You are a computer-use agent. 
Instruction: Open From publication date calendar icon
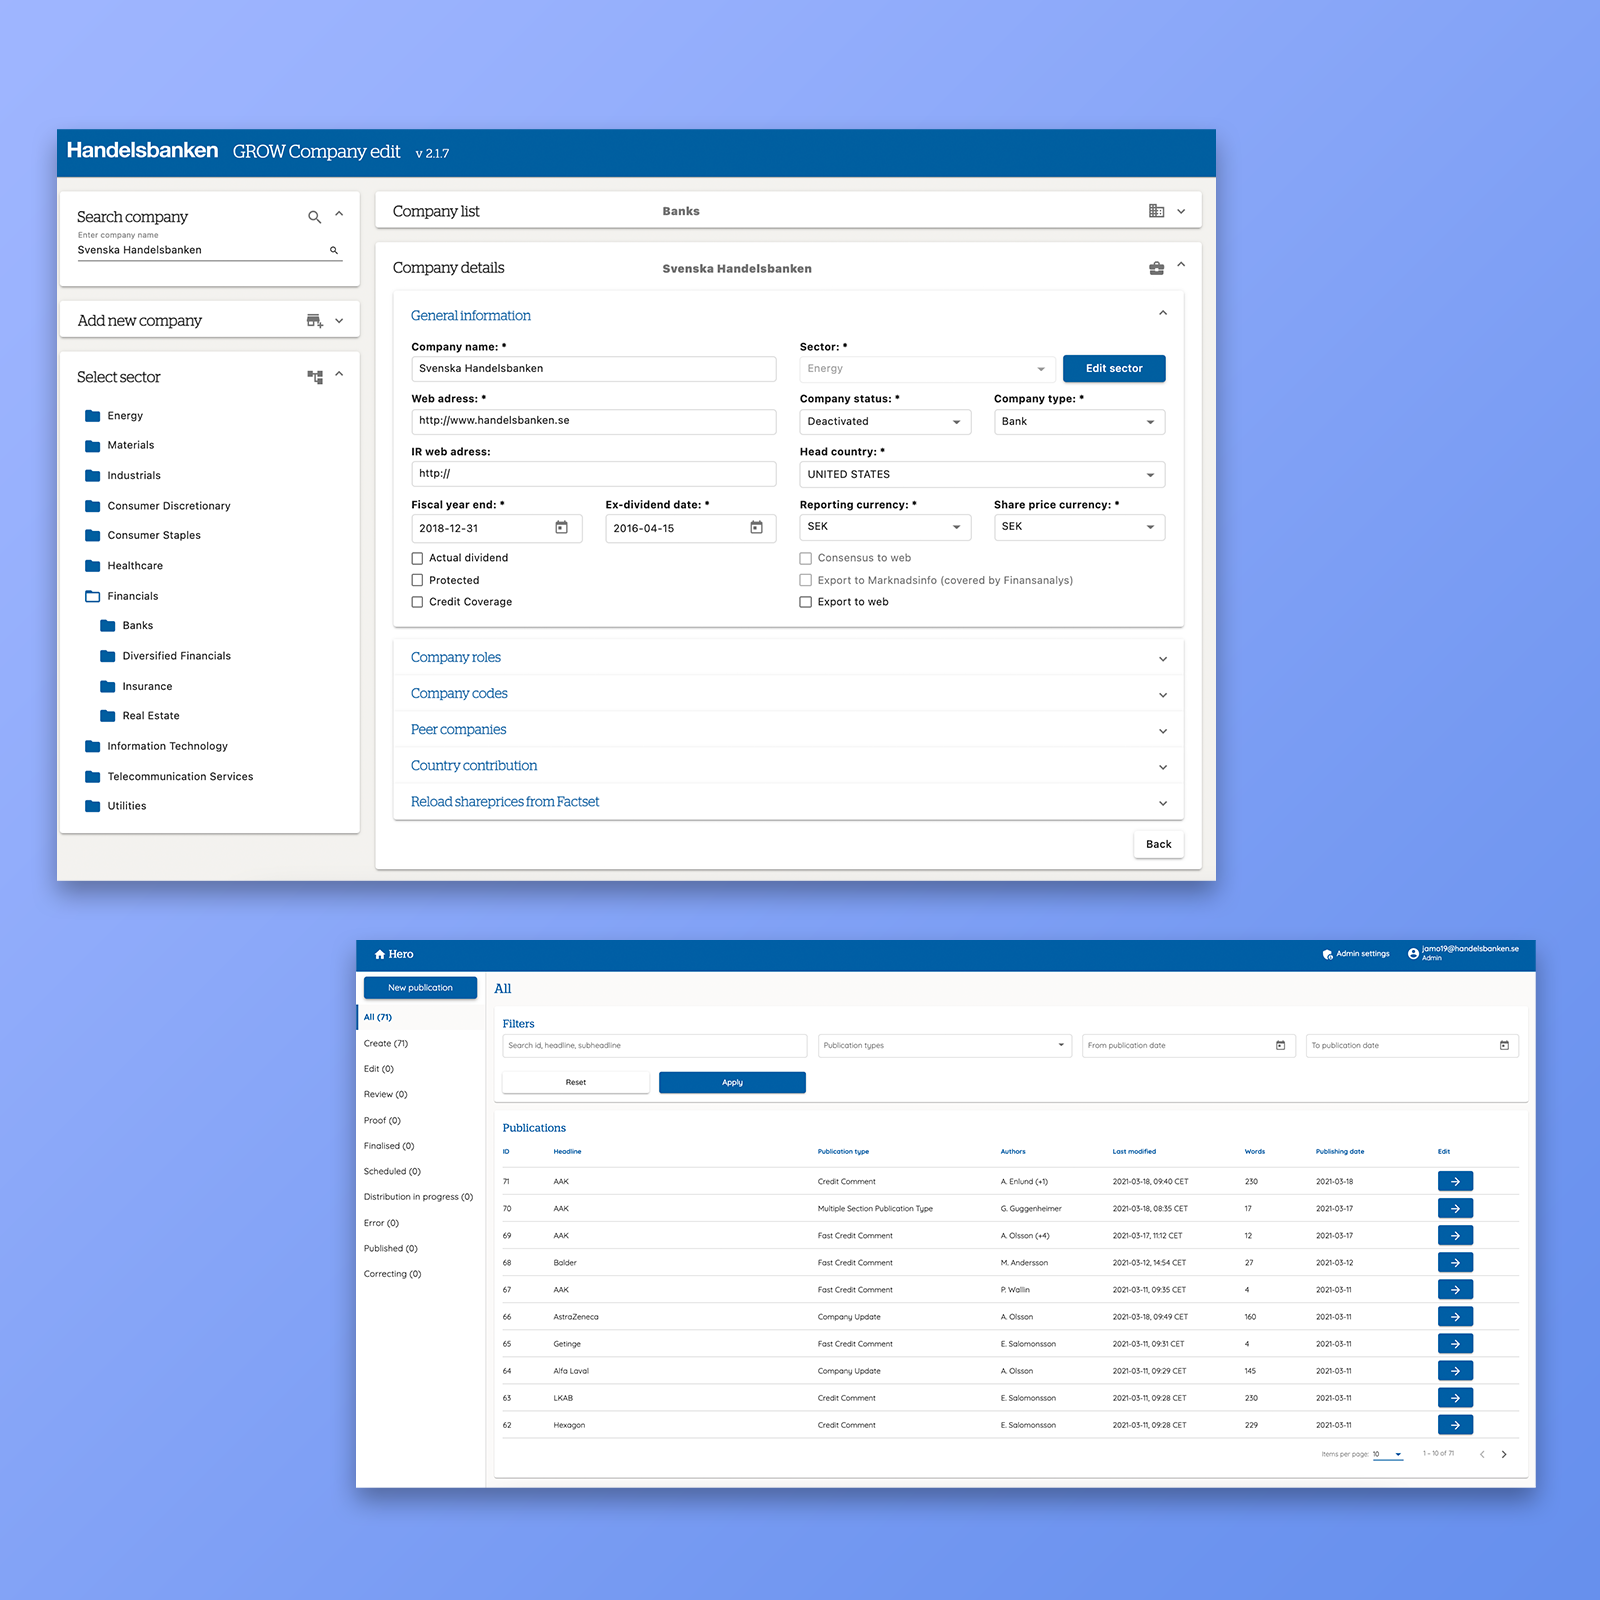pos(1280,1046)
